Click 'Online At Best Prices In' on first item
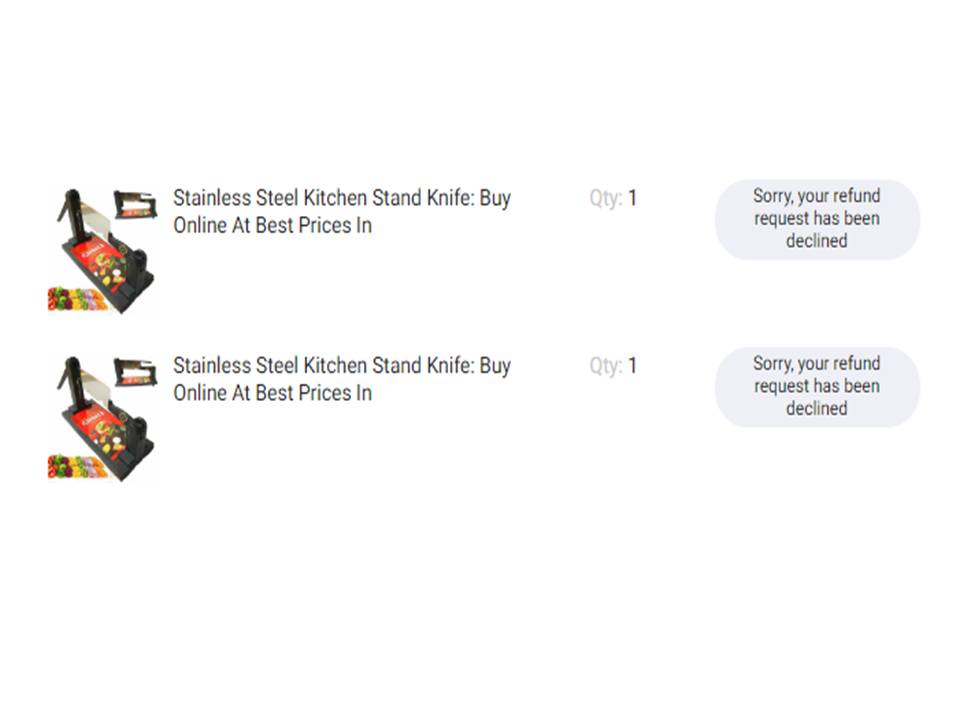 point(272,225)
